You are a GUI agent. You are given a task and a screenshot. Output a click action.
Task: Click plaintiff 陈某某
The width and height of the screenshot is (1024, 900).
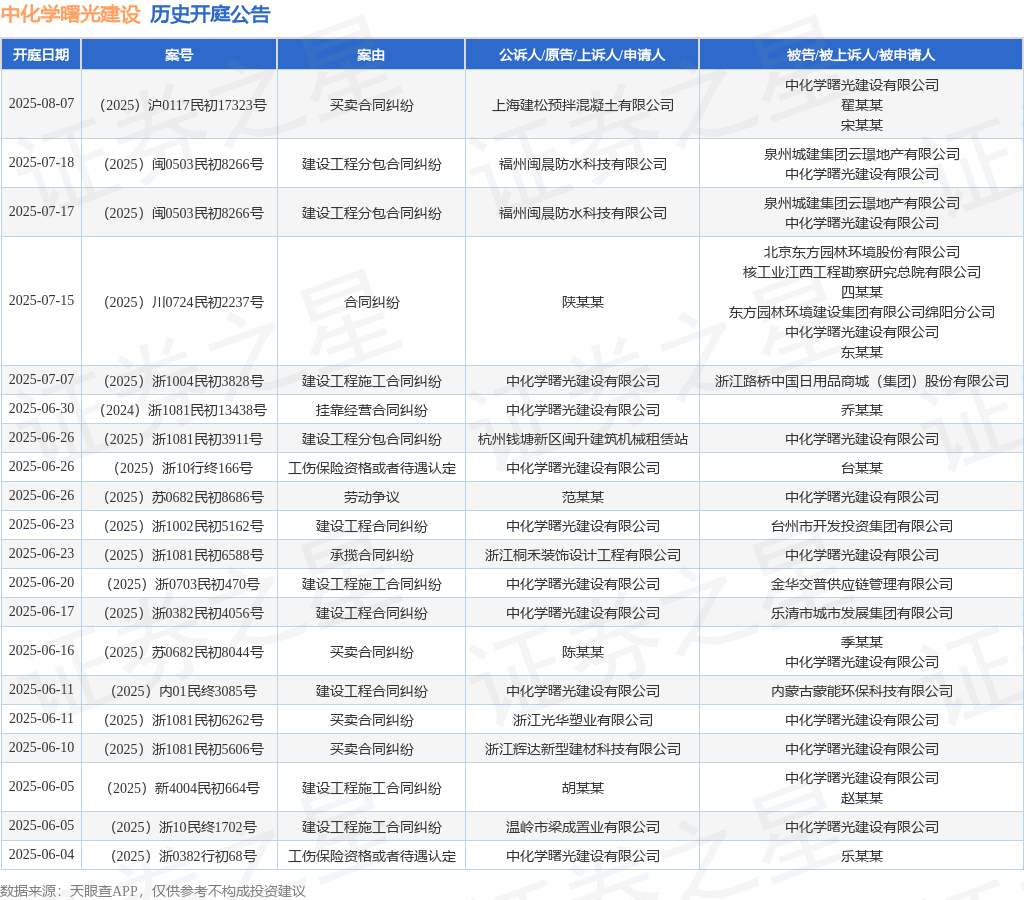tap(583, 652)
